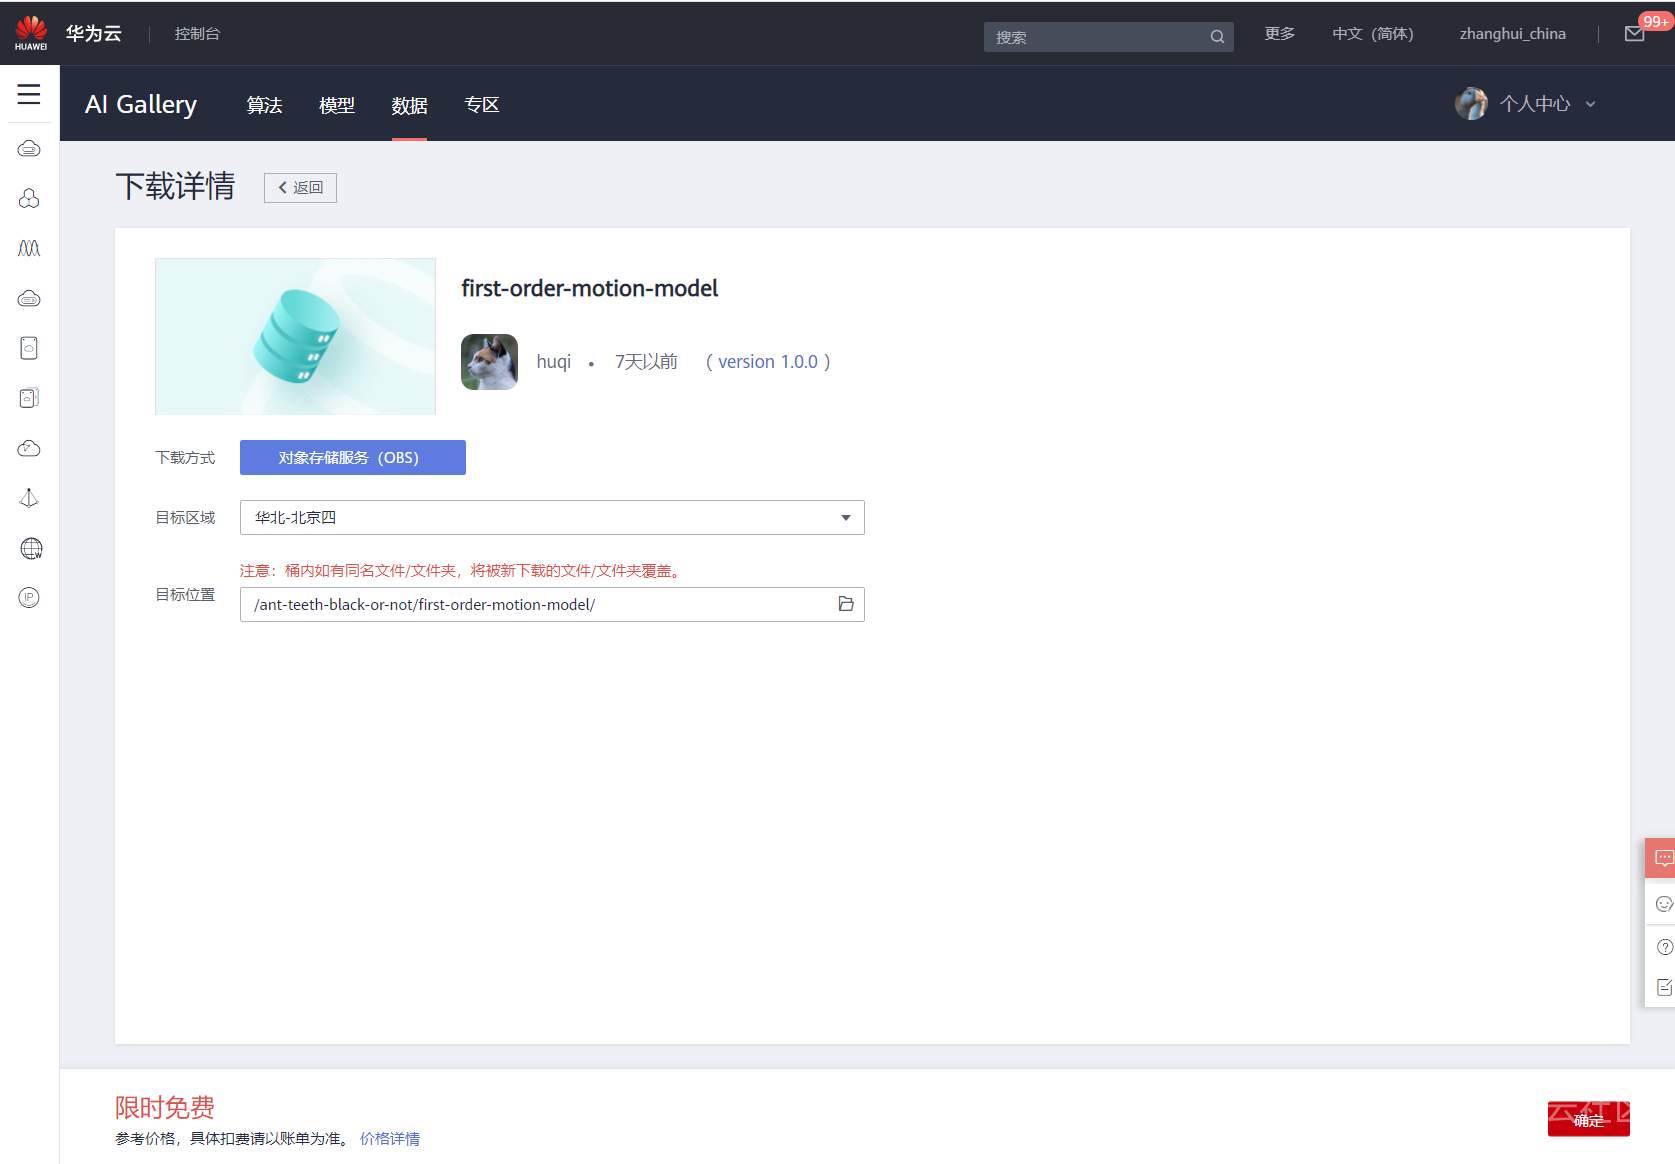Click the search magnifier icon
The width and height of the screenshot is (1675, 1164).
tap(1217, 37)
